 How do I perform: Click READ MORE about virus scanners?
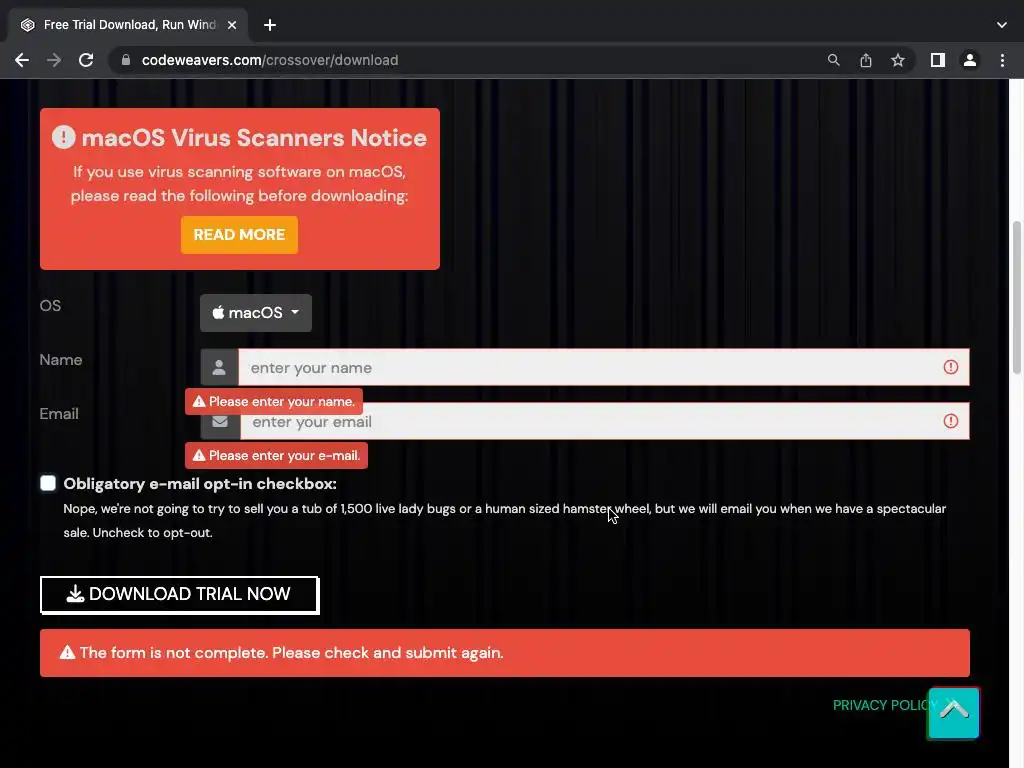[x=239, y=235]
